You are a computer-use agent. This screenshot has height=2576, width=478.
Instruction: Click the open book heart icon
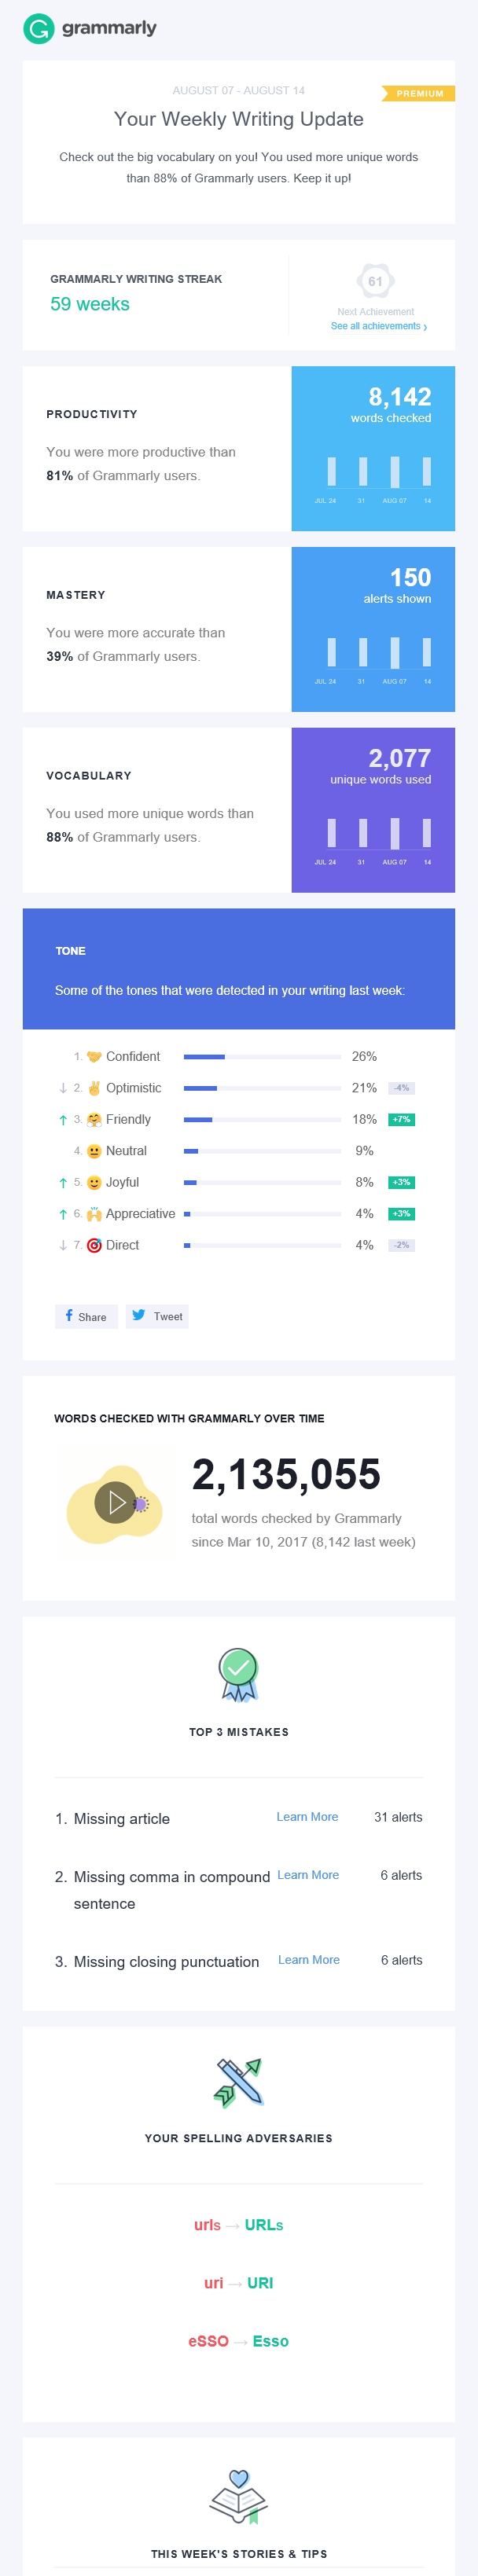(238, 2496)
